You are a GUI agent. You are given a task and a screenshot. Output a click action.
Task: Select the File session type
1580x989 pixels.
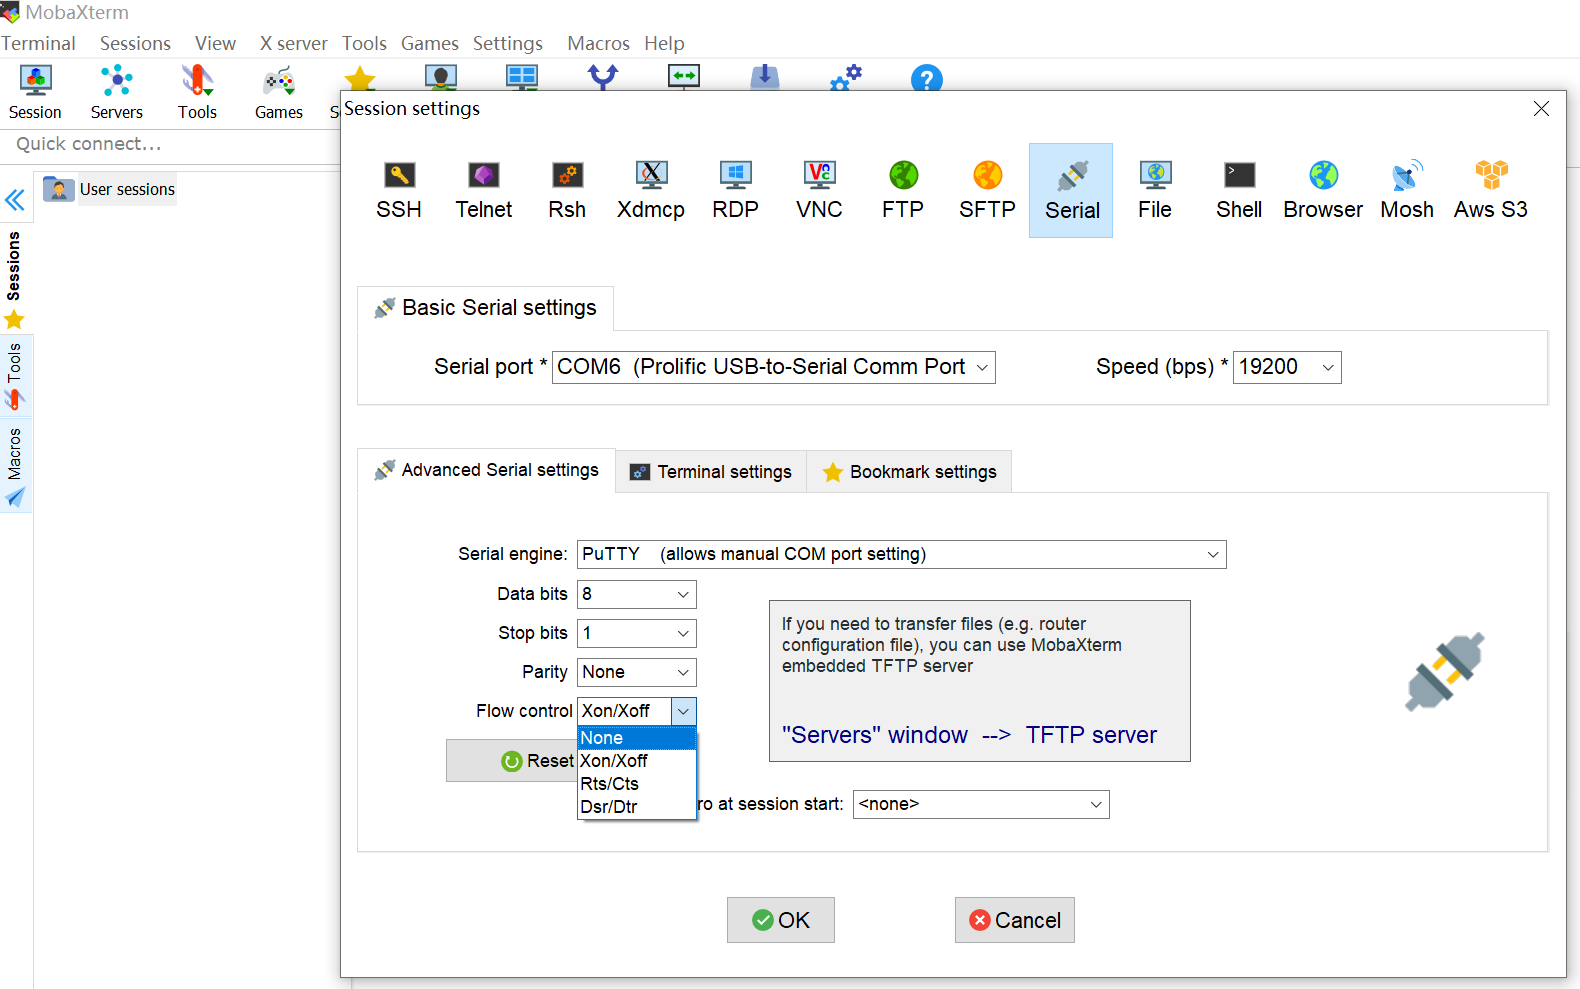click(1155, 190)
